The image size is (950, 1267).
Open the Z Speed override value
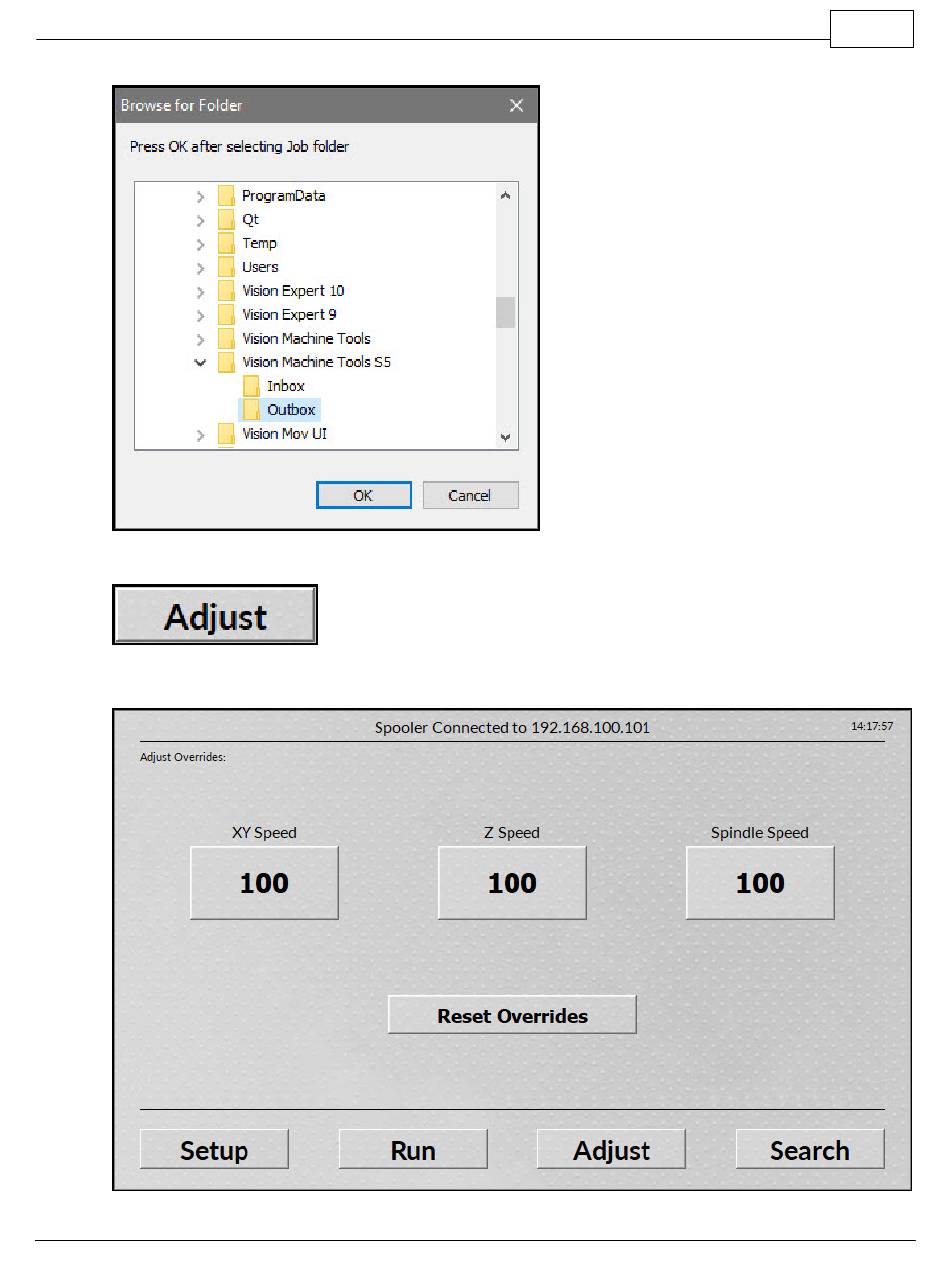pyautogui.click(x=512, y=883)
